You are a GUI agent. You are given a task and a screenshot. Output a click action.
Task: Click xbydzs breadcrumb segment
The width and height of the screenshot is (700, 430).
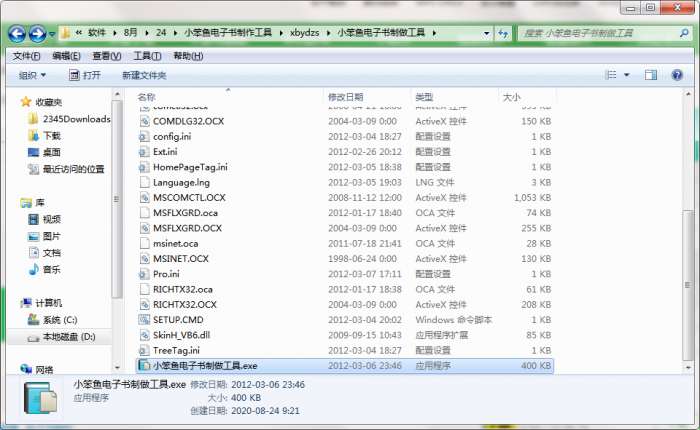click(304, 33)
